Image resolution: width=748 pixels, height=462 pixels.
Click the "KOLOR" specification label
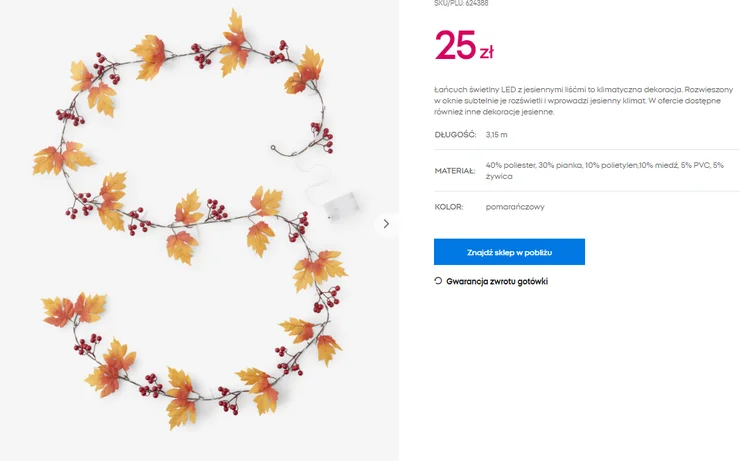[449, 207]
